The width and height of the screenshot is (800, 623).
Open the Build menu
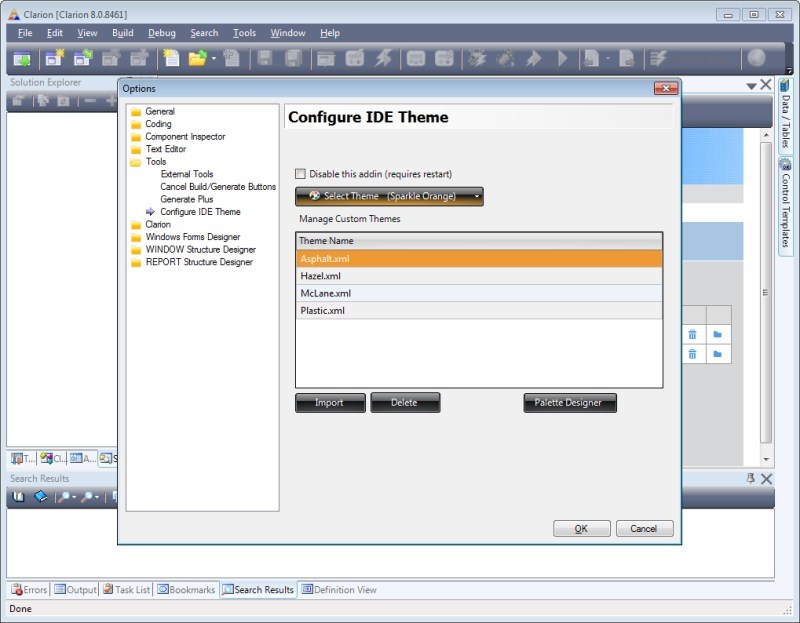[x=122, y=33]
